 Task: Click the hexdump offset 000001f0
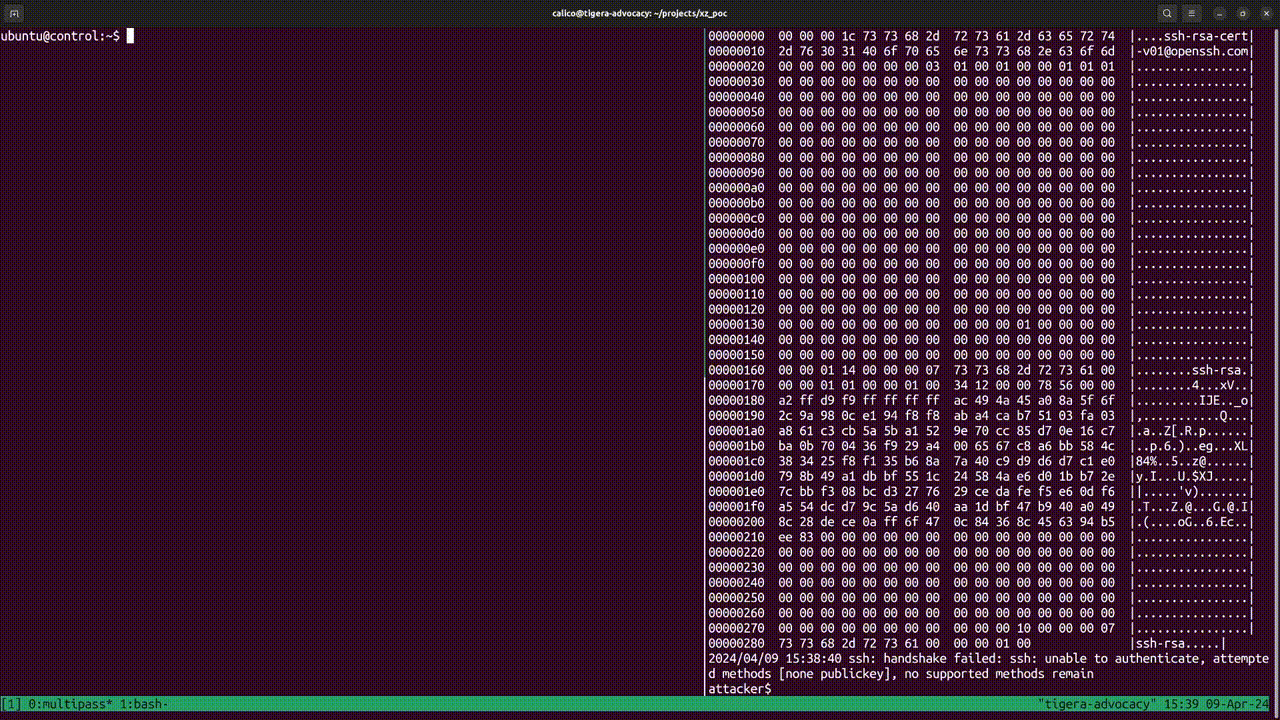pyautogui.click(x=736, y=506)
